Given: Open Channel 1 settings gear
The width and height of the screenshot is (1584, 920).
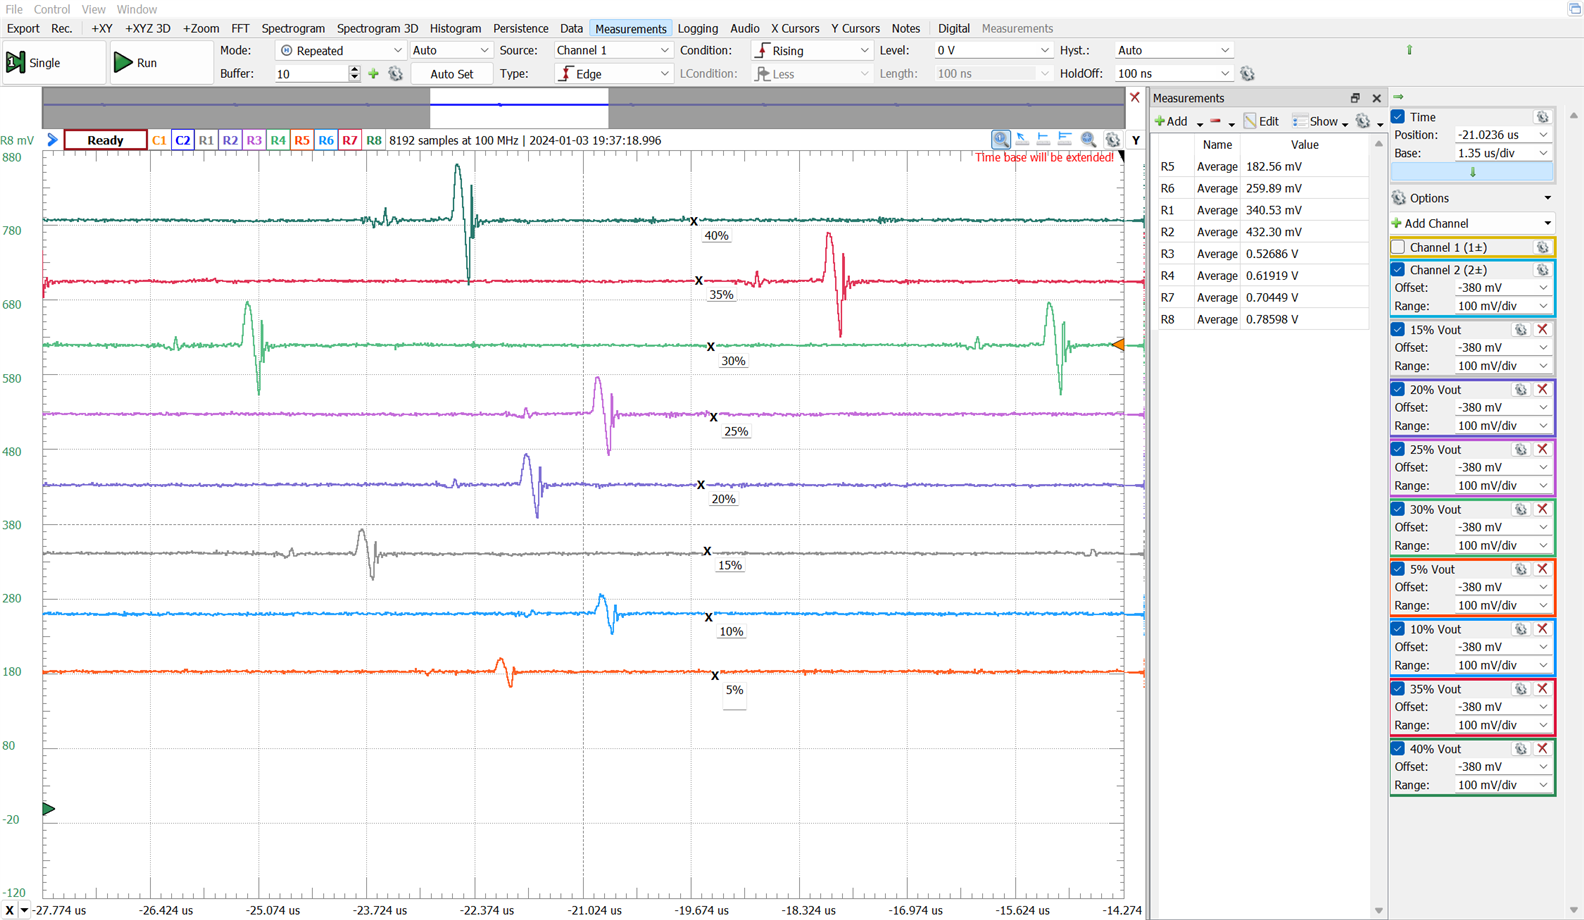Looking at the screenshot, I should [x=1542, y=247].
